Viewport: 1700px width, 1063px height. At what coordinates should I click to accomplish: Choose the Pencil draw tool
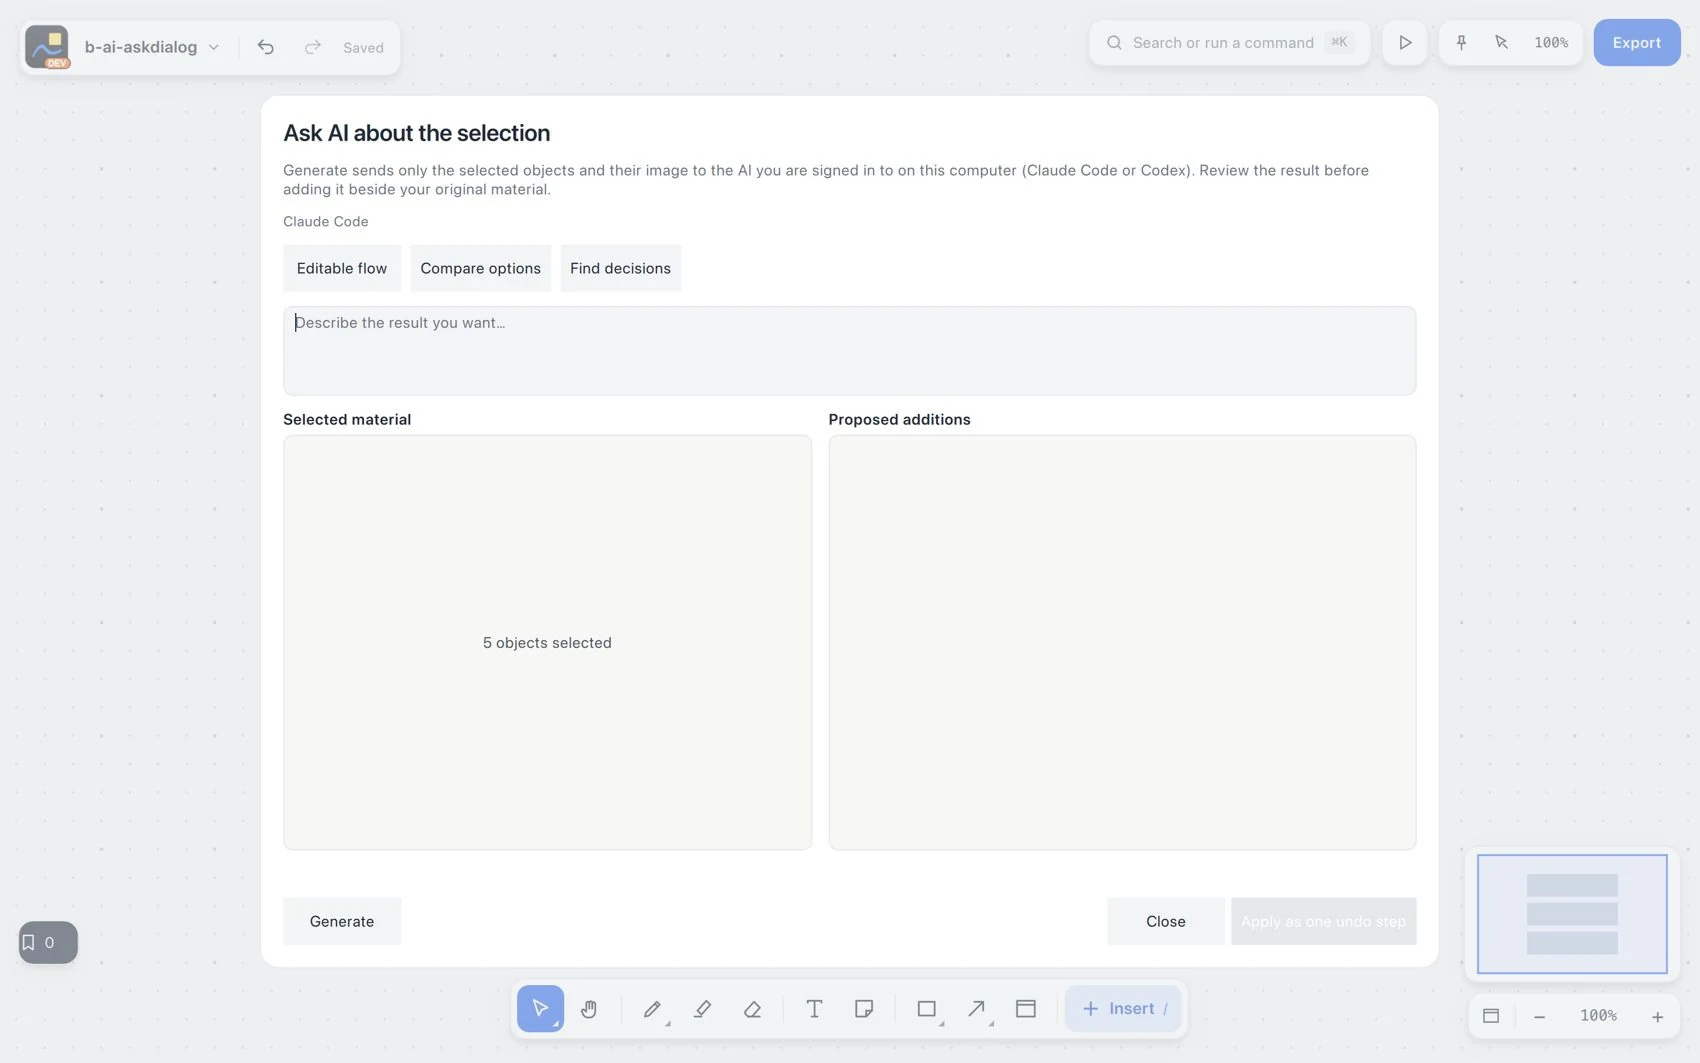652,1008
